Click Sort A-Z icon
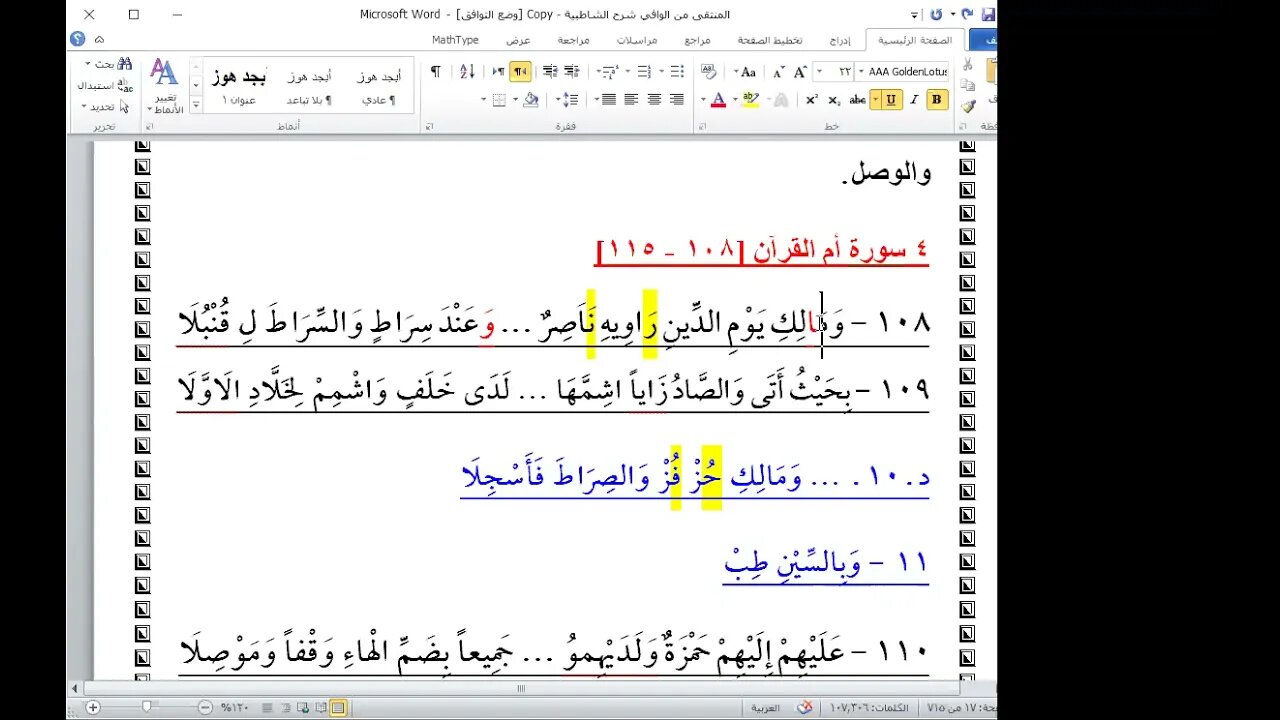The image size is (1280, 720). pyautogui.click(x=467, y=72)
